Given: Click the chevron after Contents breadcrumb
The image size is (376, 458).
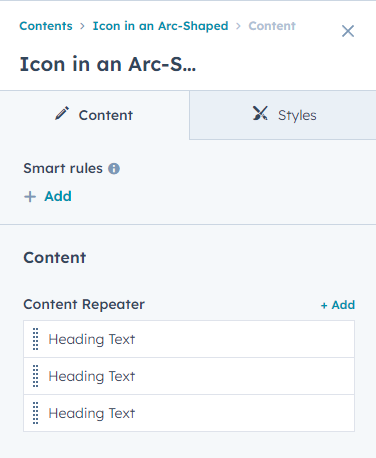Looking at the screenshot, I should 82,26.
